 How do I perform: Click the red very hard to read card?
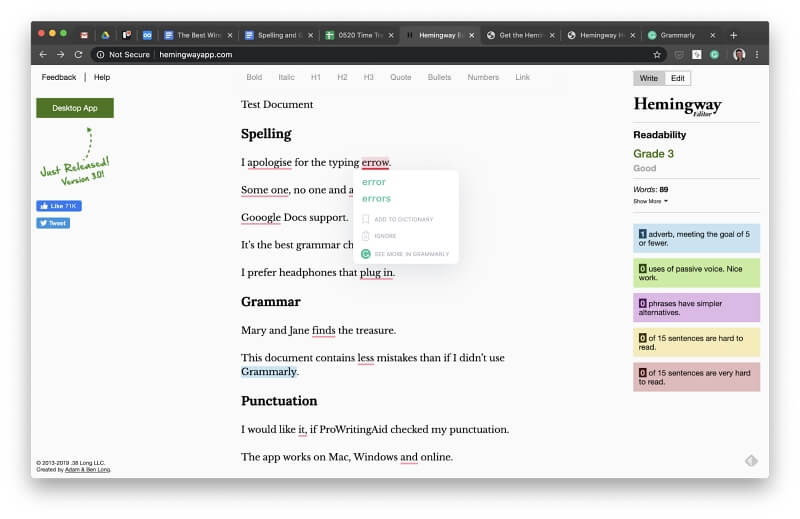tap(696, 377)
